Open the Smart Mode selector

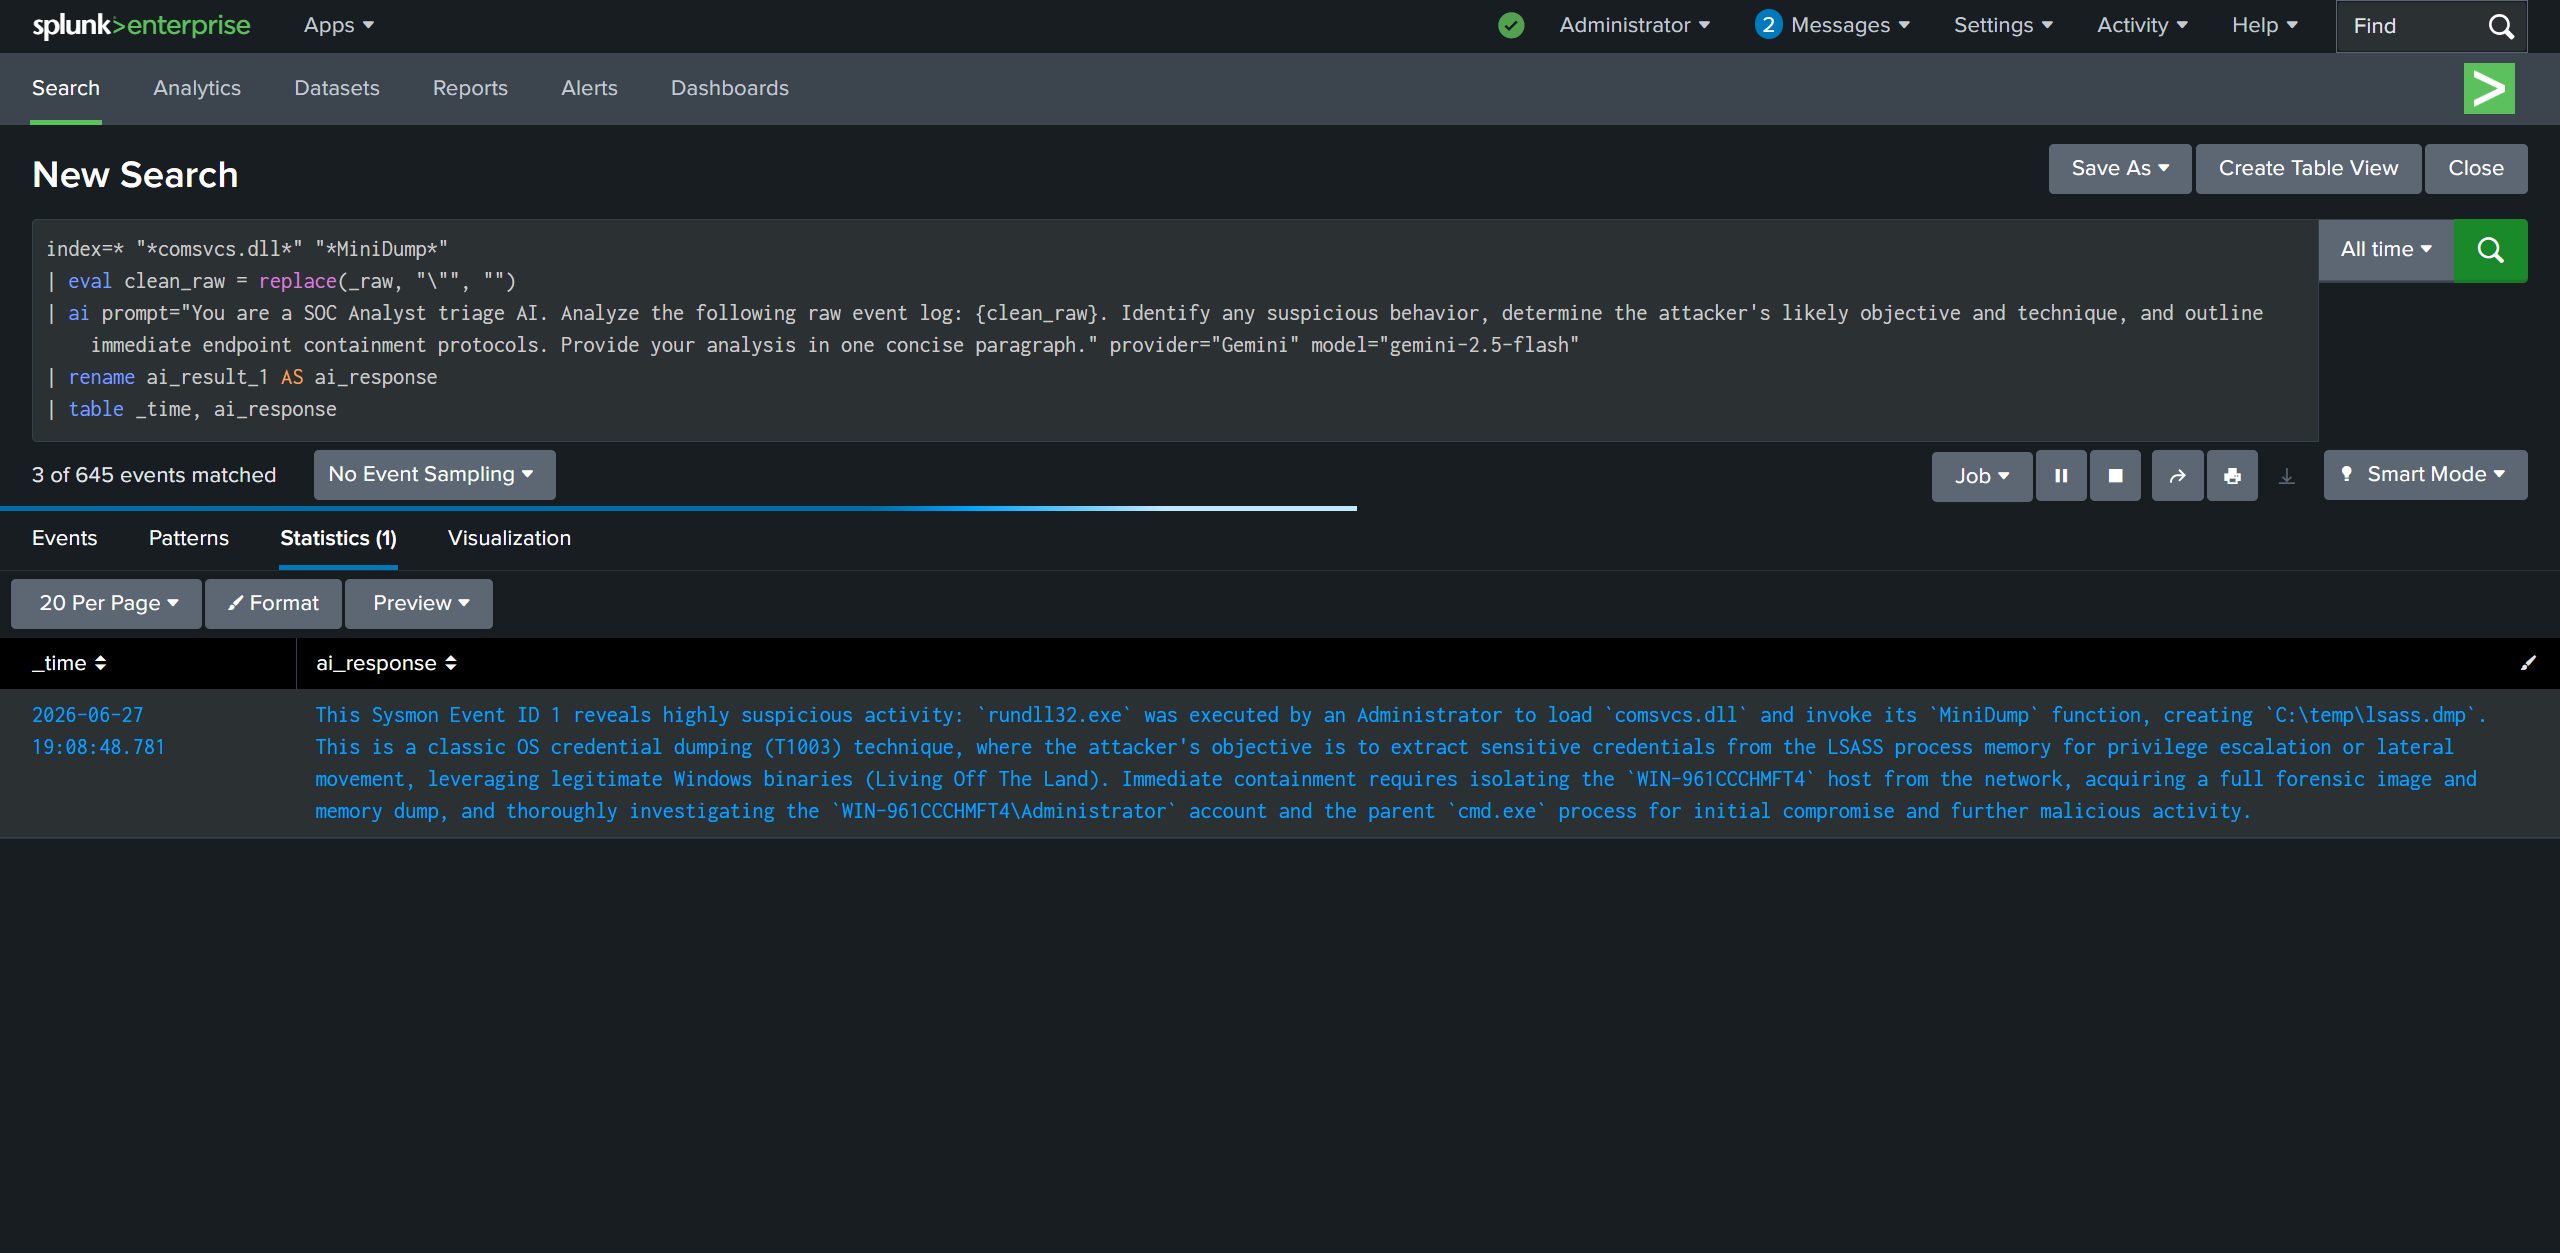(x=2425, y=475)
